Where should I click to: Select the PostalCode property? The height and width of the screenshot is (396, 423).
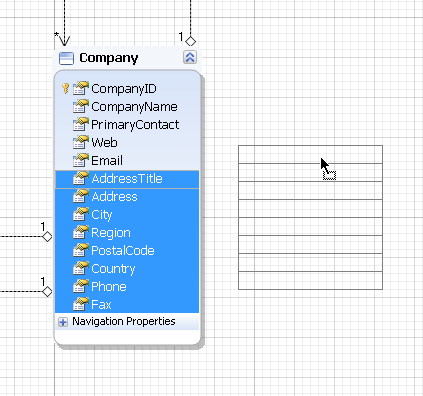pos(127,251)
